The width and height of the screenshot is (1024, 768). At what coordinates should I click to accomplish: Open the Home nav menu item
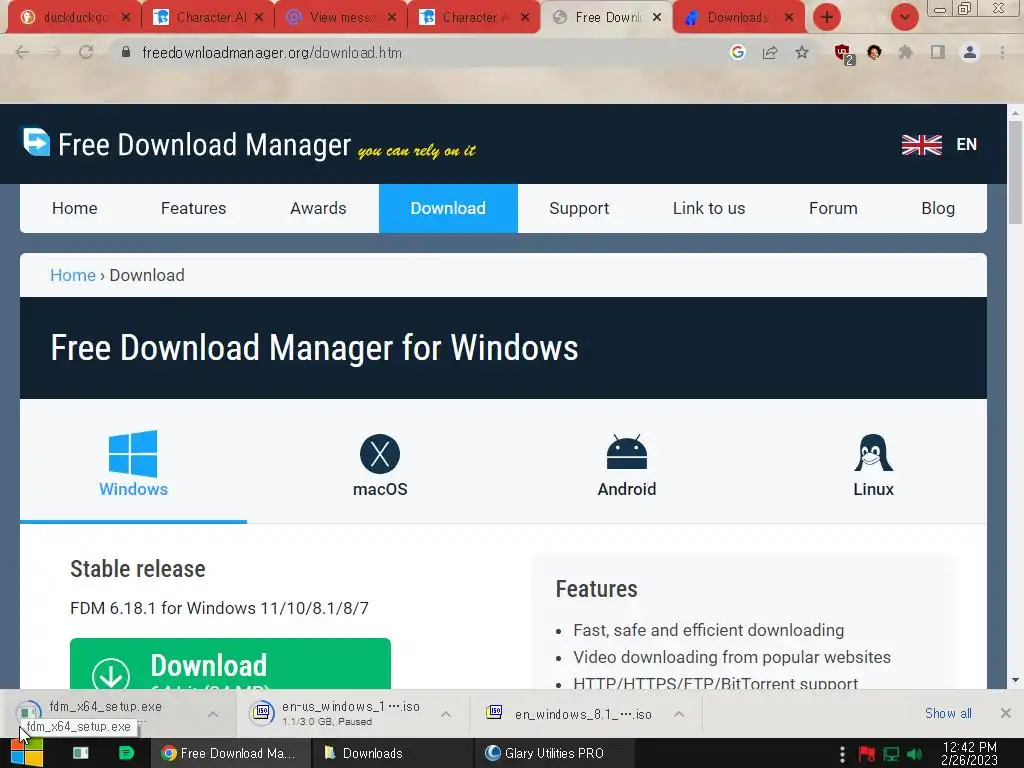pos(74,208)
